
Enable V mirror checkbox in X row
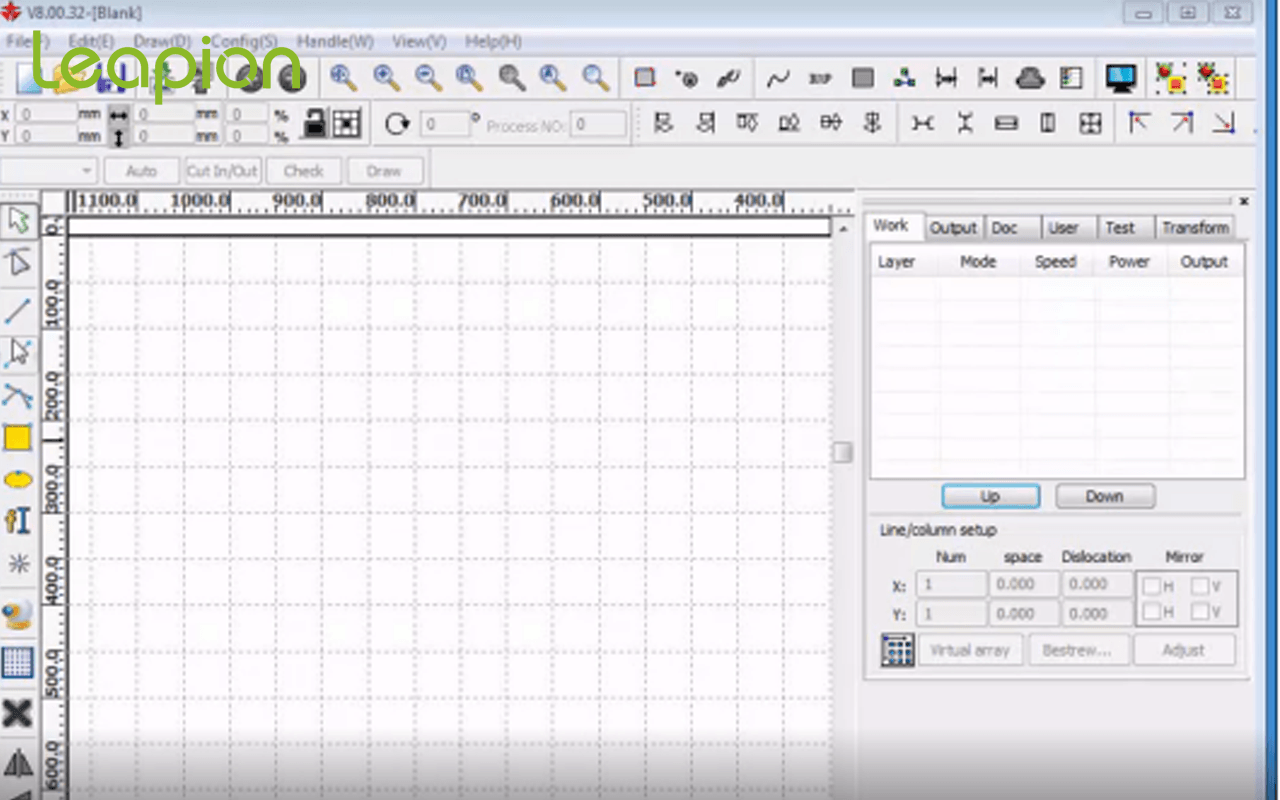1199,585
